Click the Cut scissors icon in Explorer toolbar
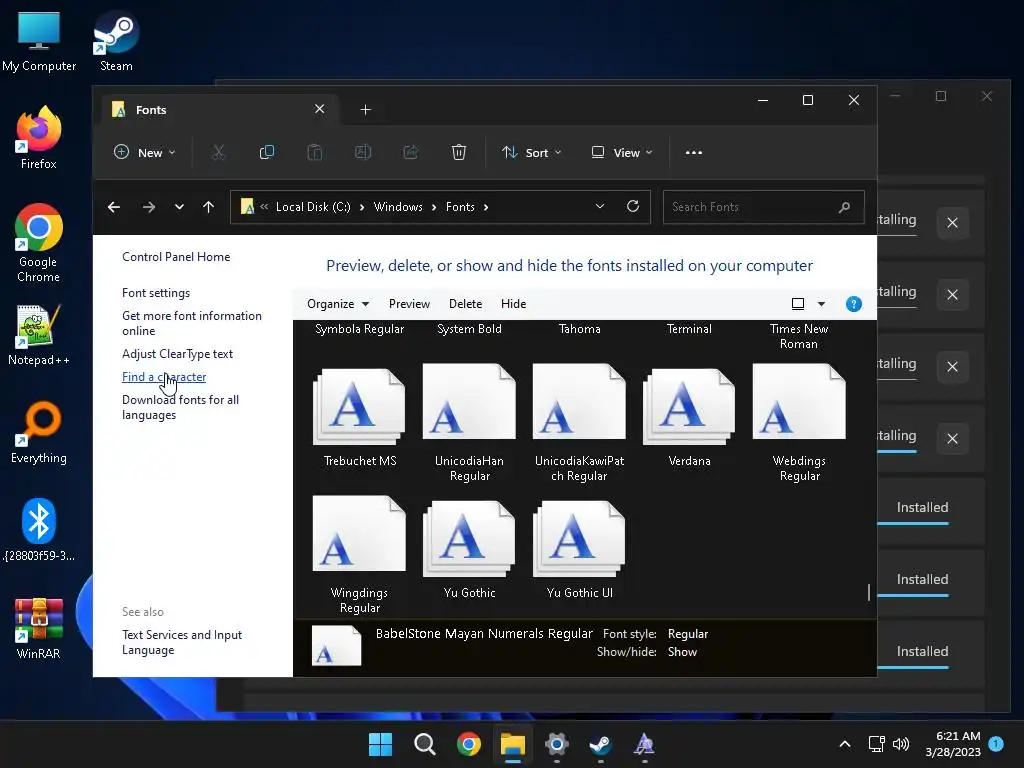Viewport: 1024px width, 768px height. pyautogui.click(x=218, y=152)
